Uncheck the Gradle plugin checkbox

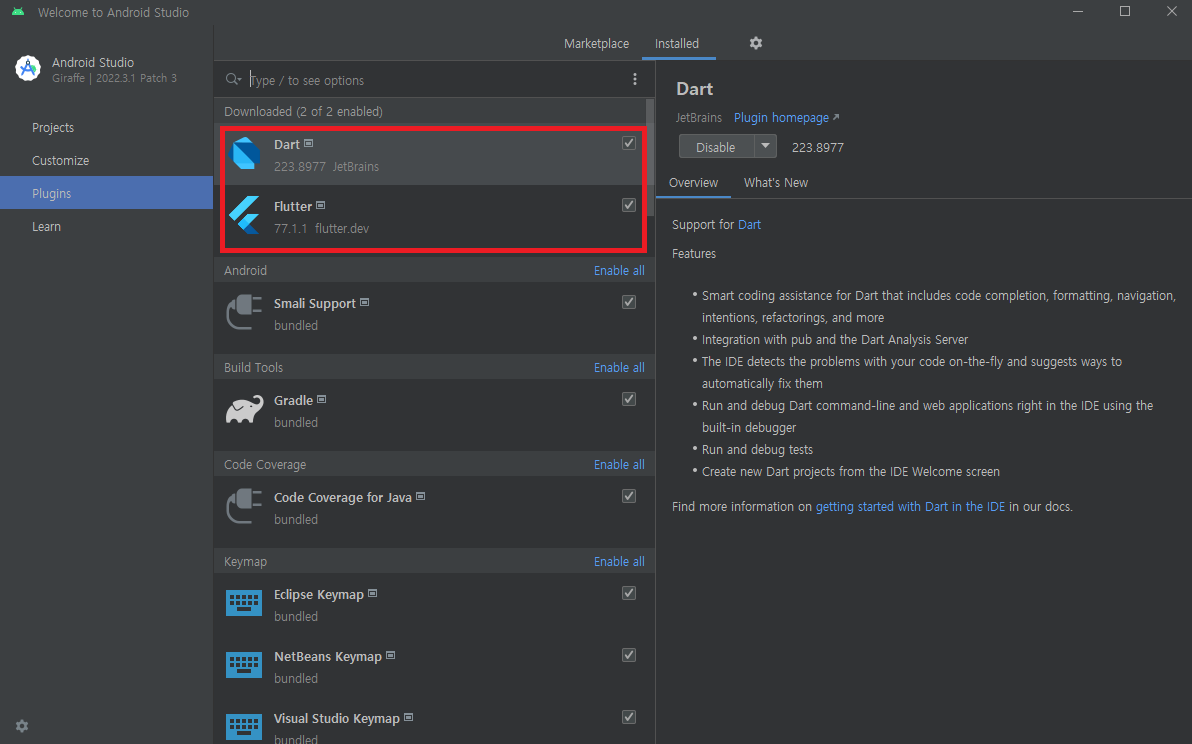[629, 399]
